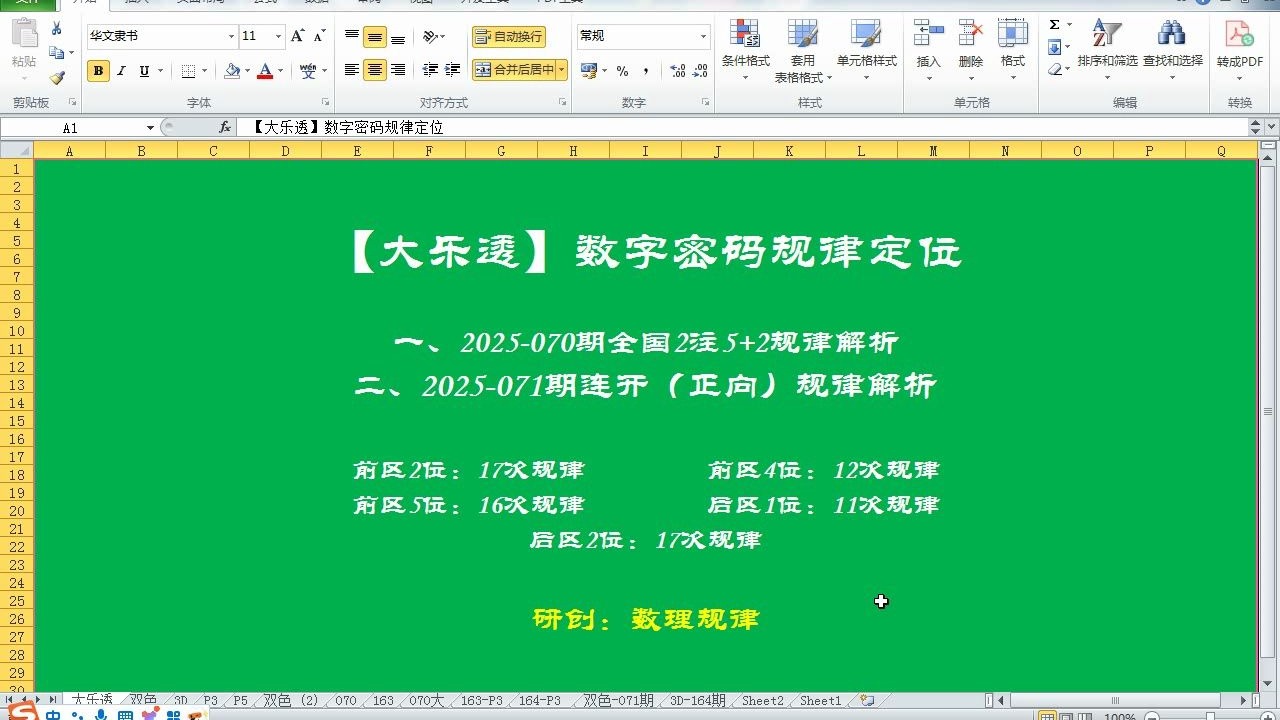Select the Format Painter brush
This screenshot has width=1280, height=720.
57,77
